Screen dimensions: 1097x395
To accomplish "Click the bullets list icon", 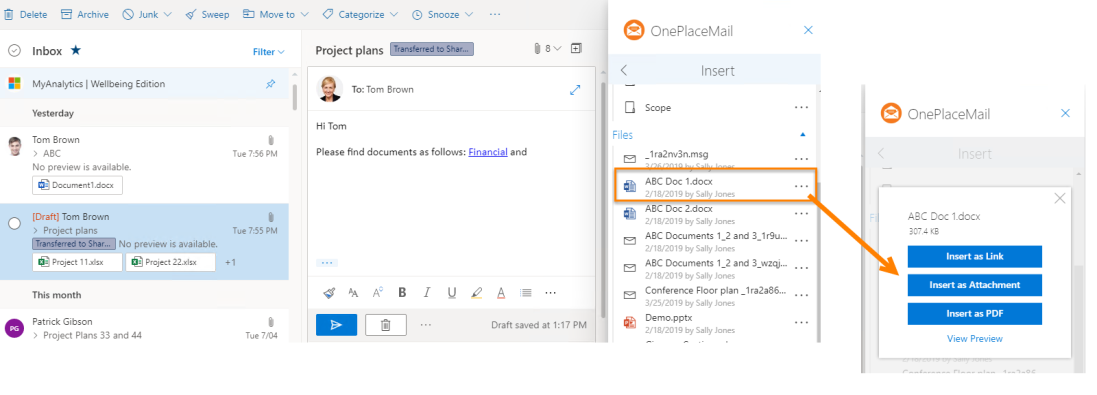I will tap(525, 293).
